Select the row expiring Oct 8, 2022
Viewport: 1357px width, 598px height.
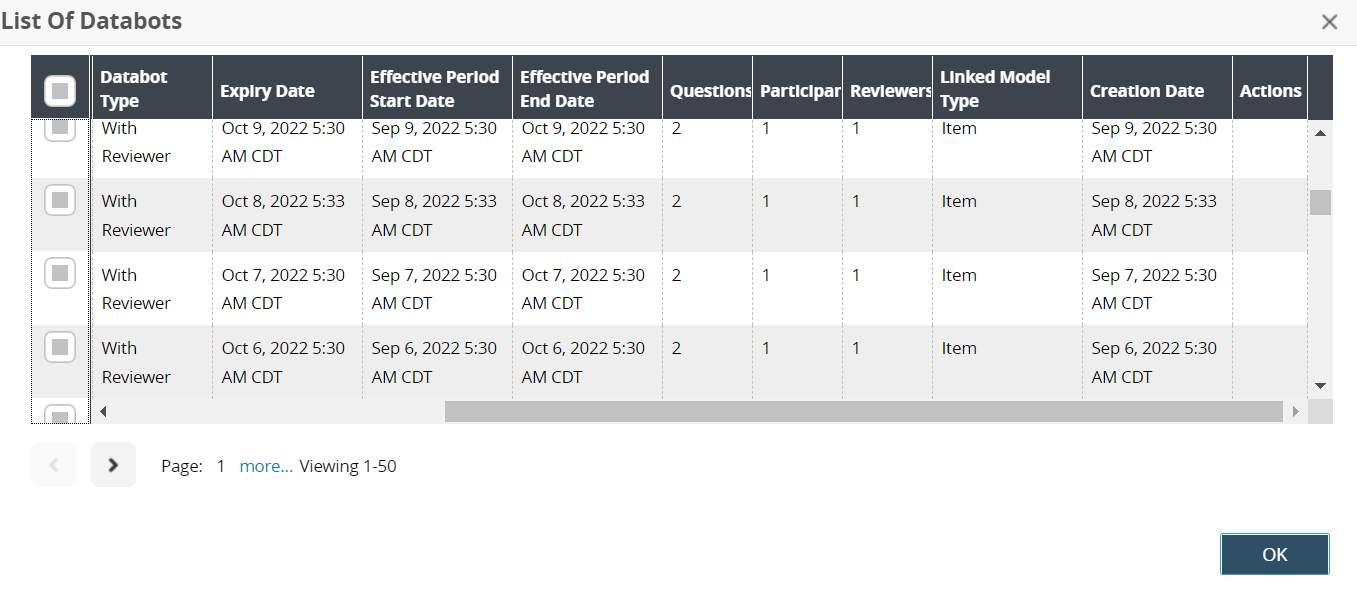[60, 200]
